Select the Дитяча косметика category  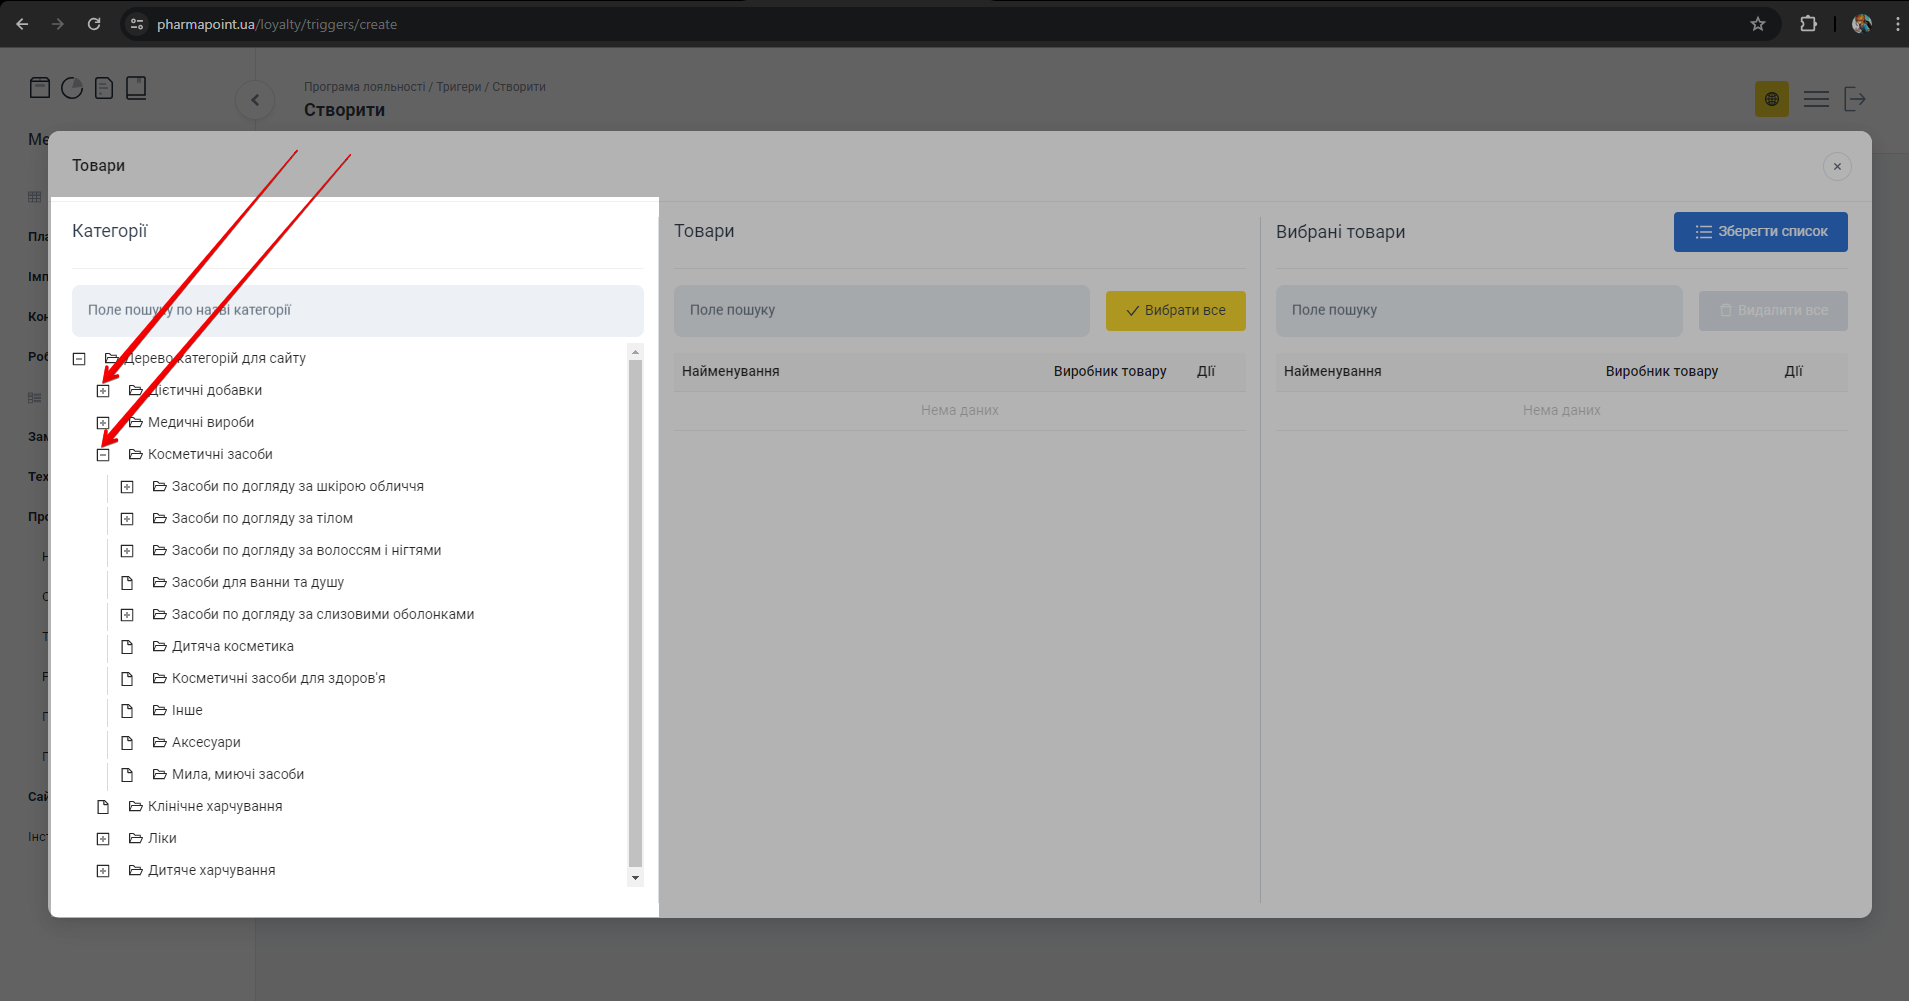(232, 646)
